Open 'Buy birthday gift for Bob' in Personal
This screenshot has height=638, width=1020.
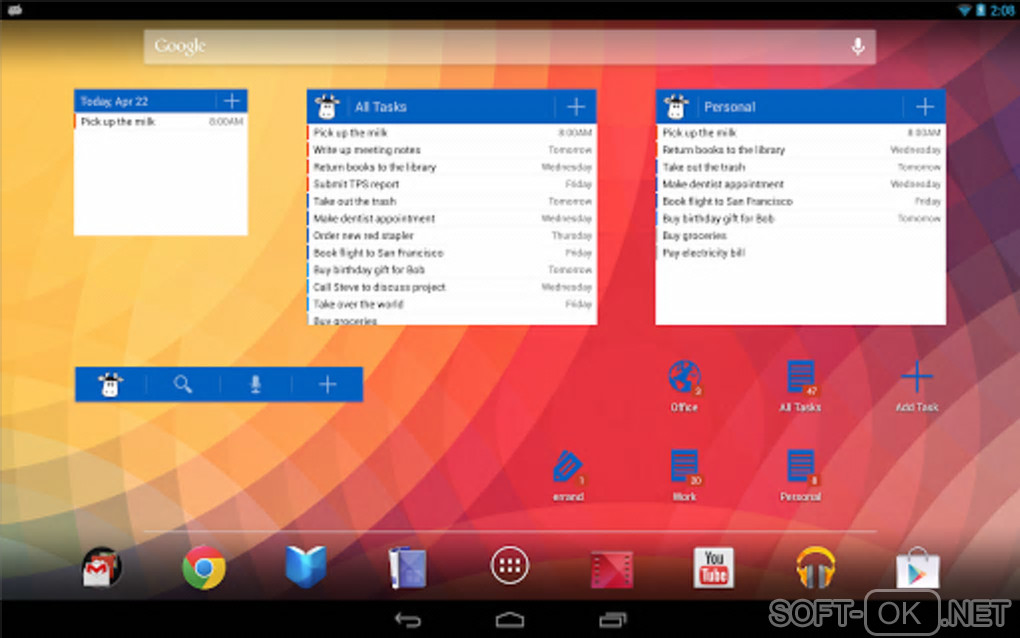point(801,219)
